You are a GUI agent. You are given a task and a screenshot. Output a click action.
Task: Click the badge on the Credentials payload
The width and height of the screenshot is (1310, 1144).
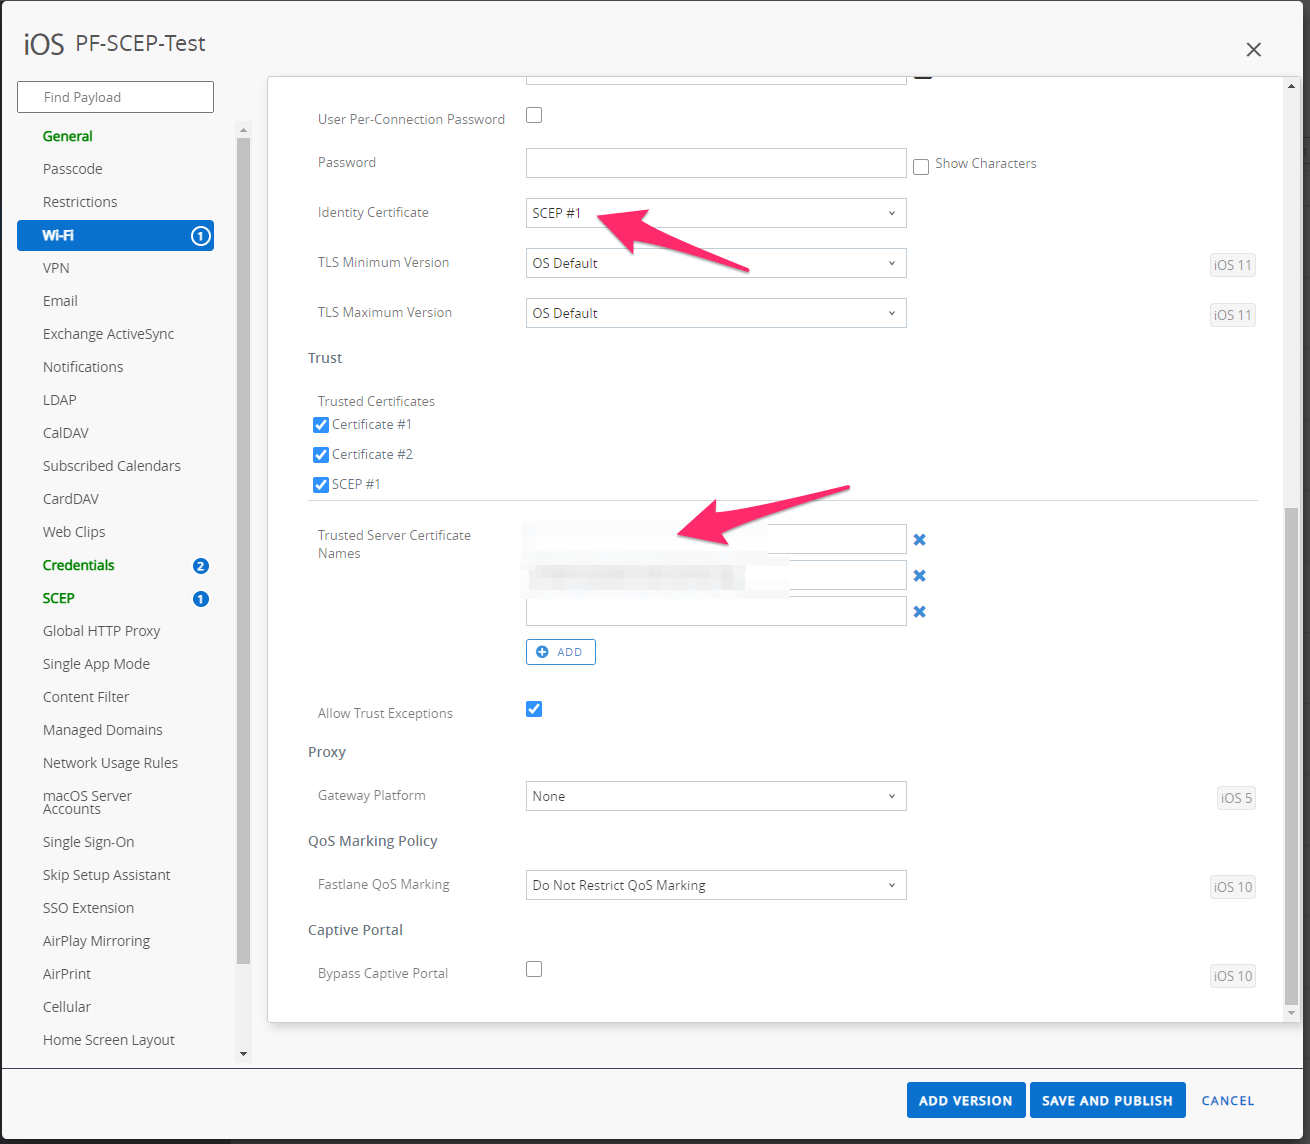tap(200, 565)
